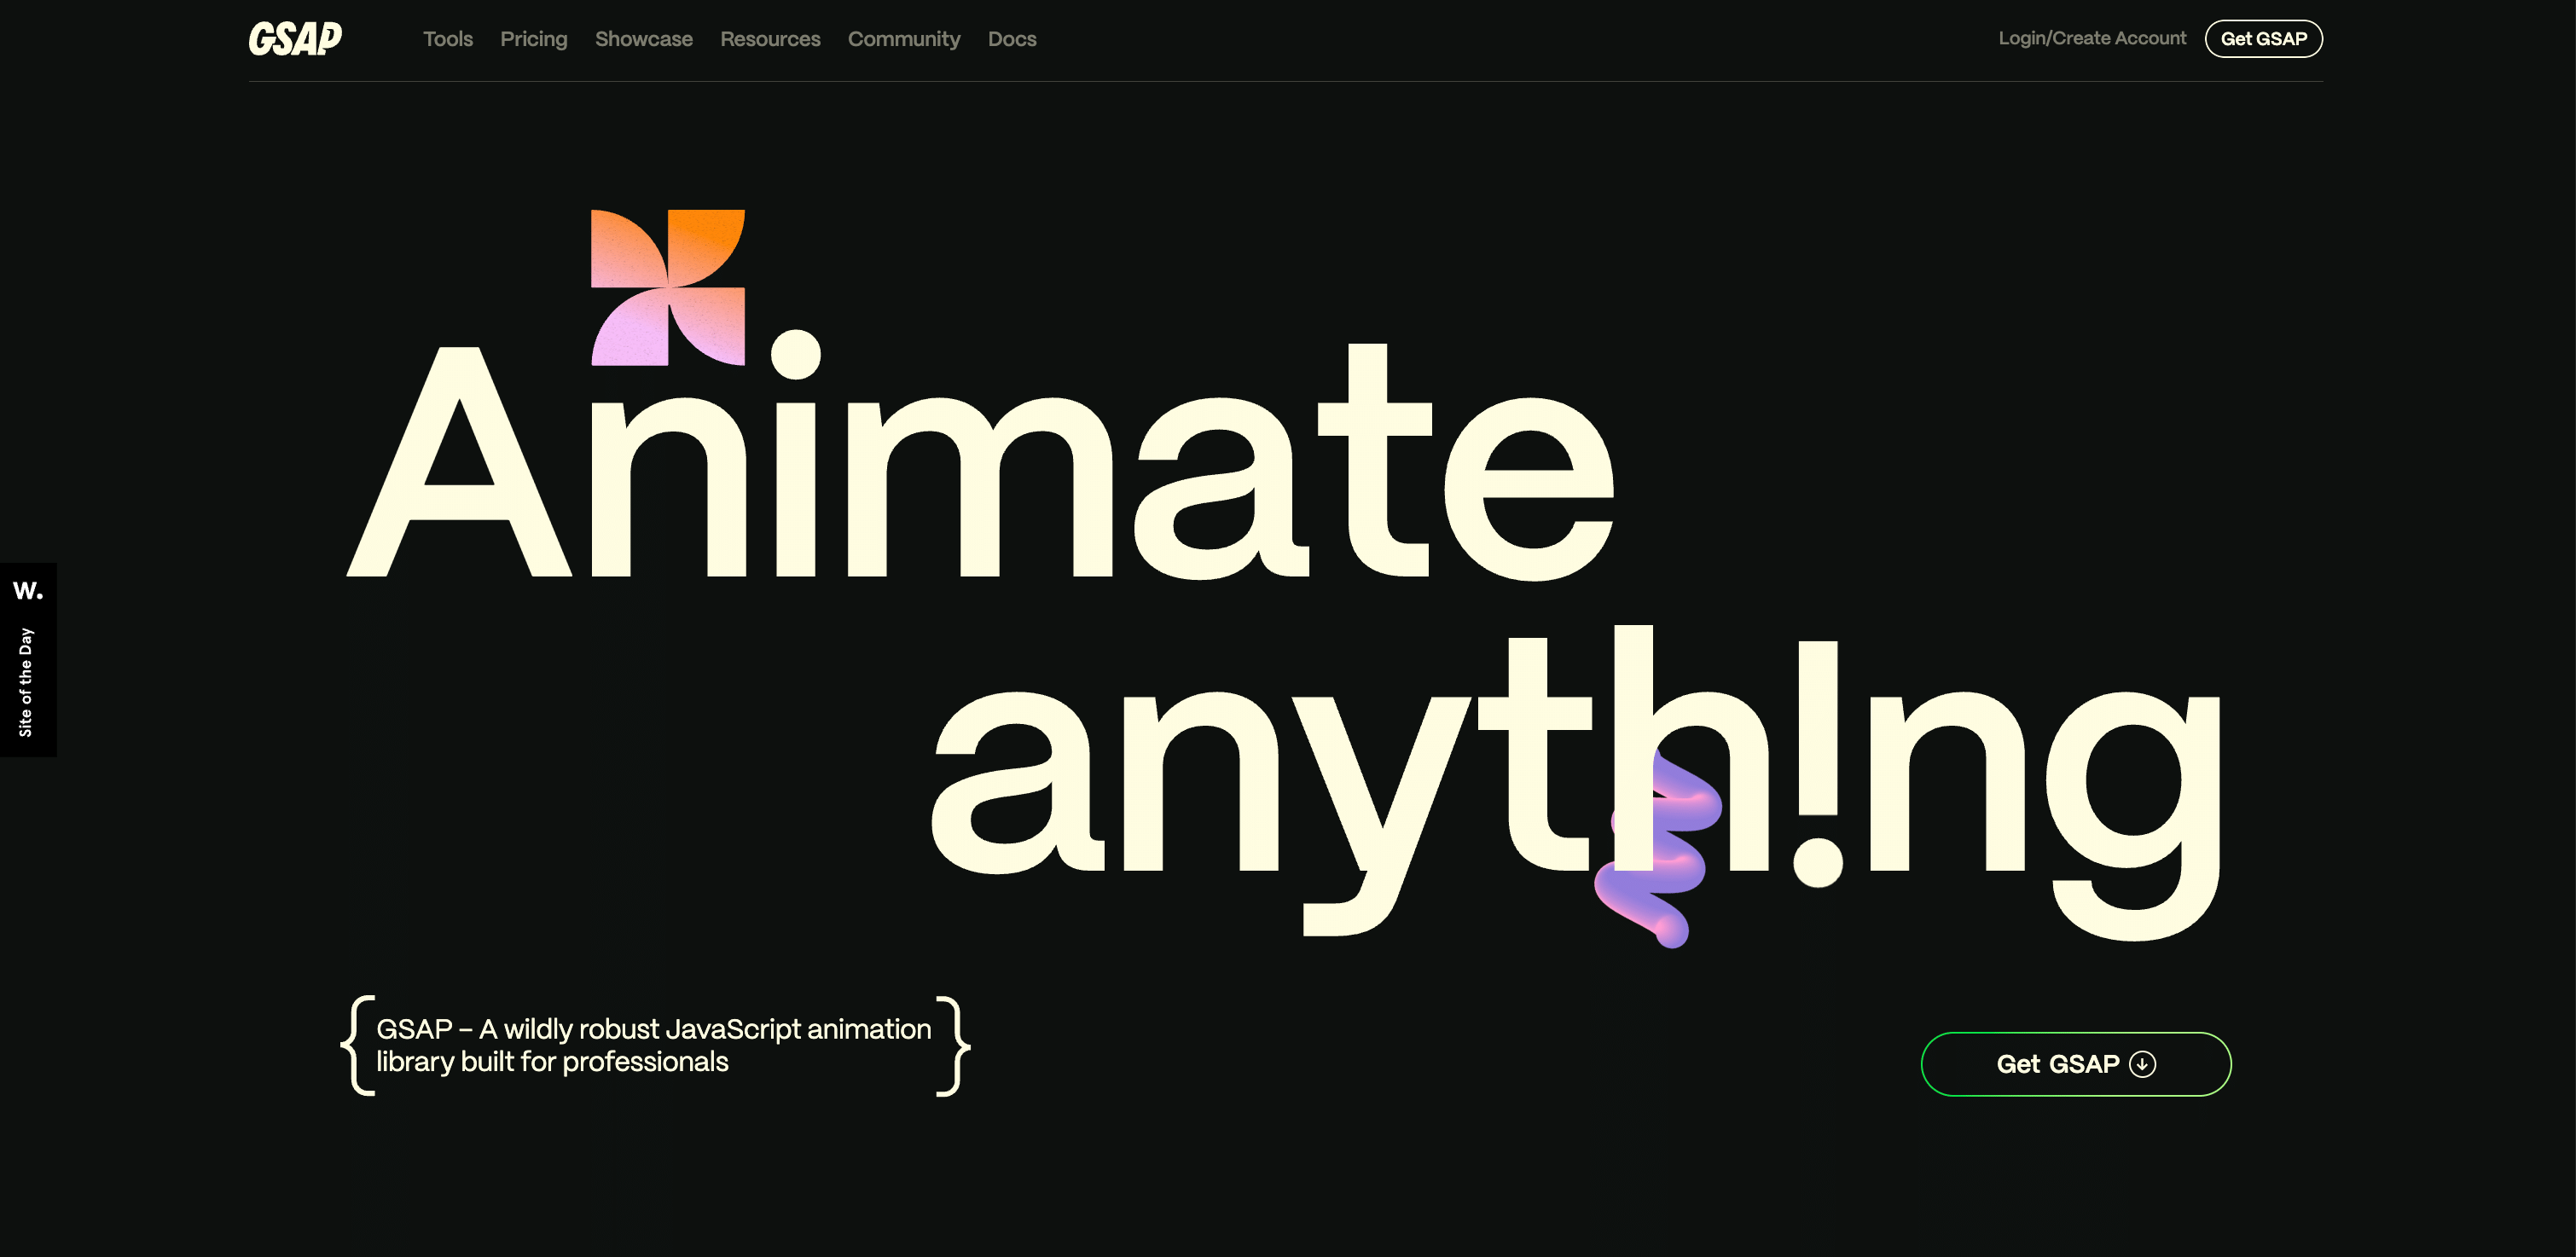Go to the Pricing page
The height and width of the screenshot is (1257, 2576).
pos(533,39)
